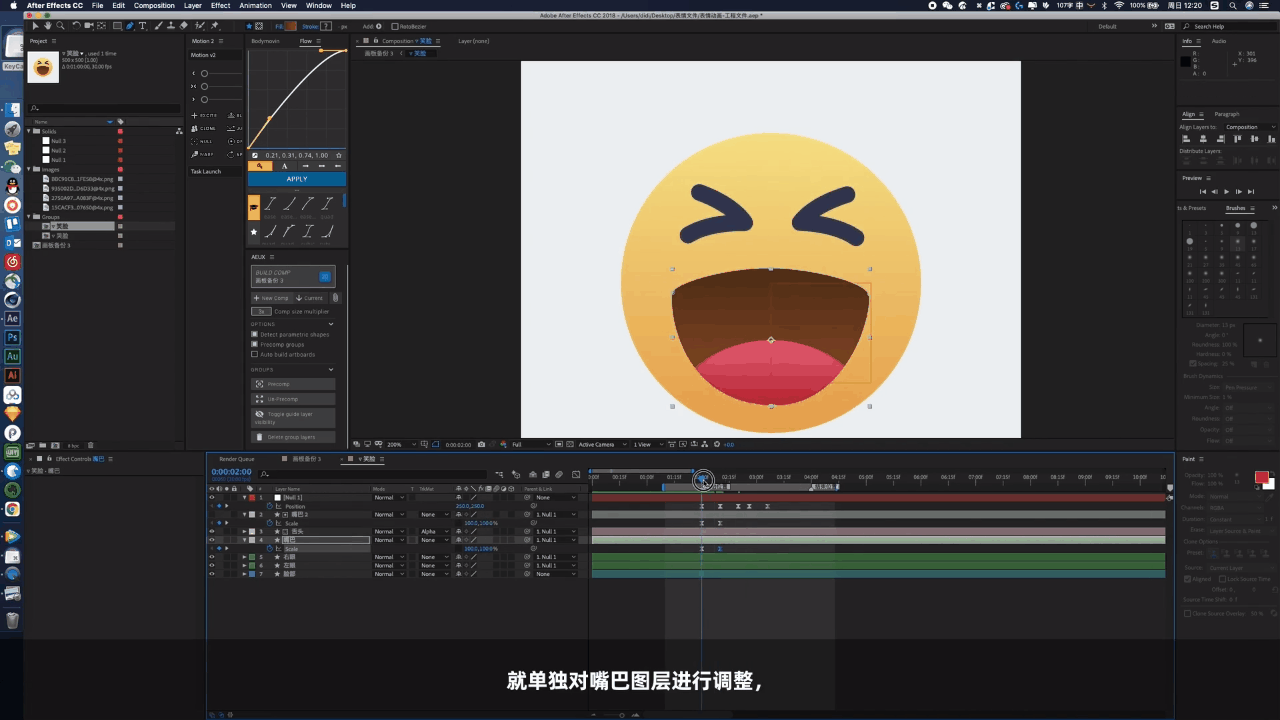Select the Type tool
The width and height of the screenshot is (1280, 720).
click(143, 26)
